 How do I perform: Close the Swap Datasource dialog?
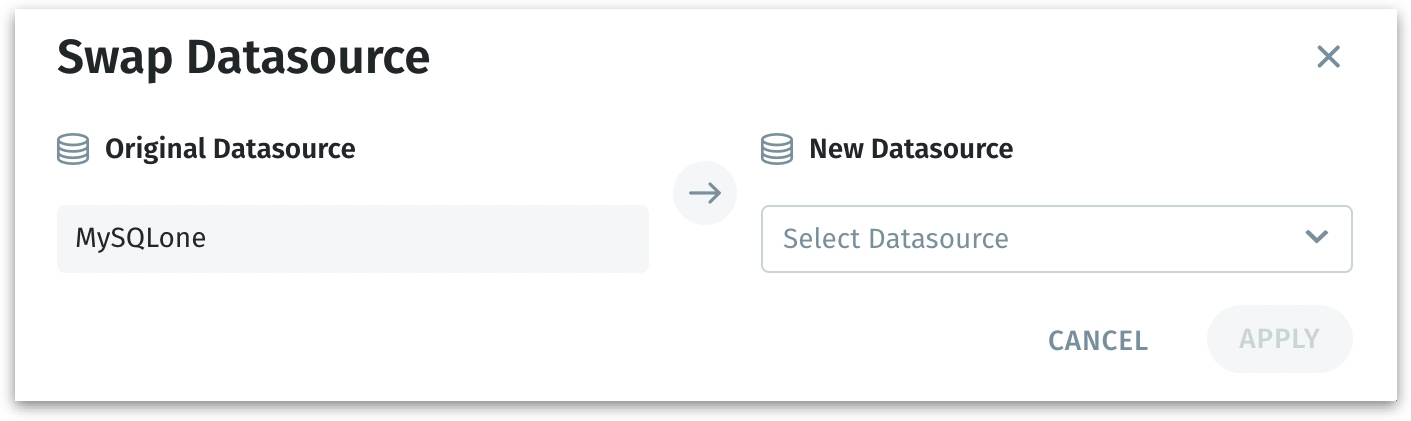tap(1328, 57)
